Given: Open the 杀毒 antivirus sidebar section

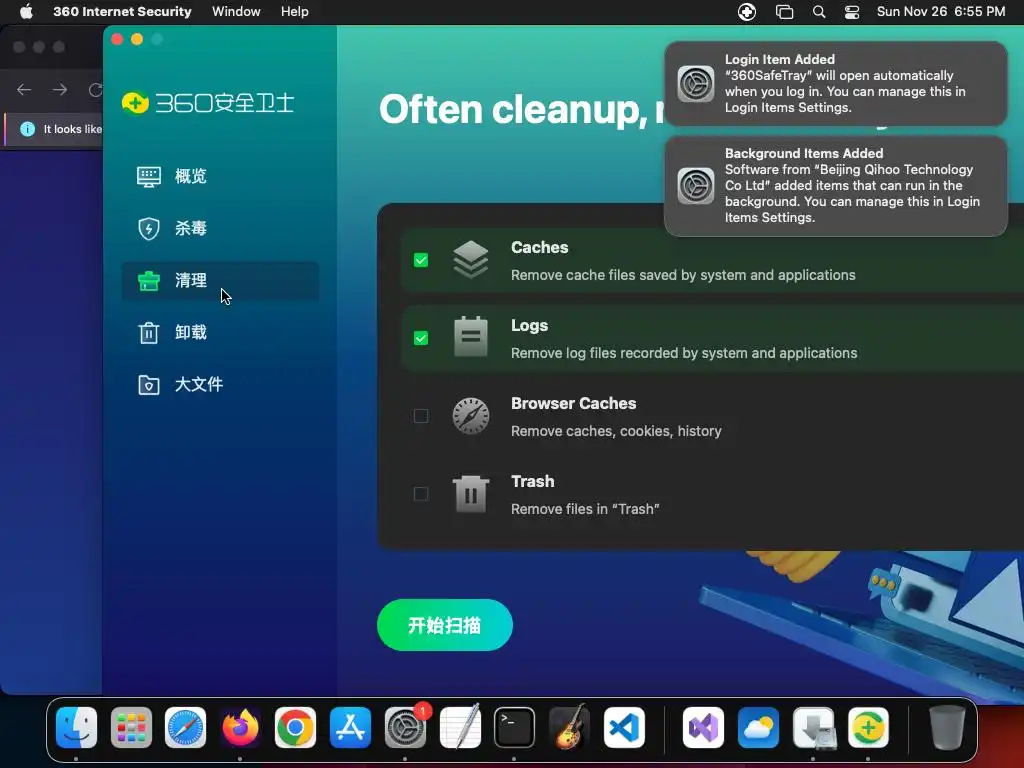Looking at the screenshot, I should tap(220, 229).
